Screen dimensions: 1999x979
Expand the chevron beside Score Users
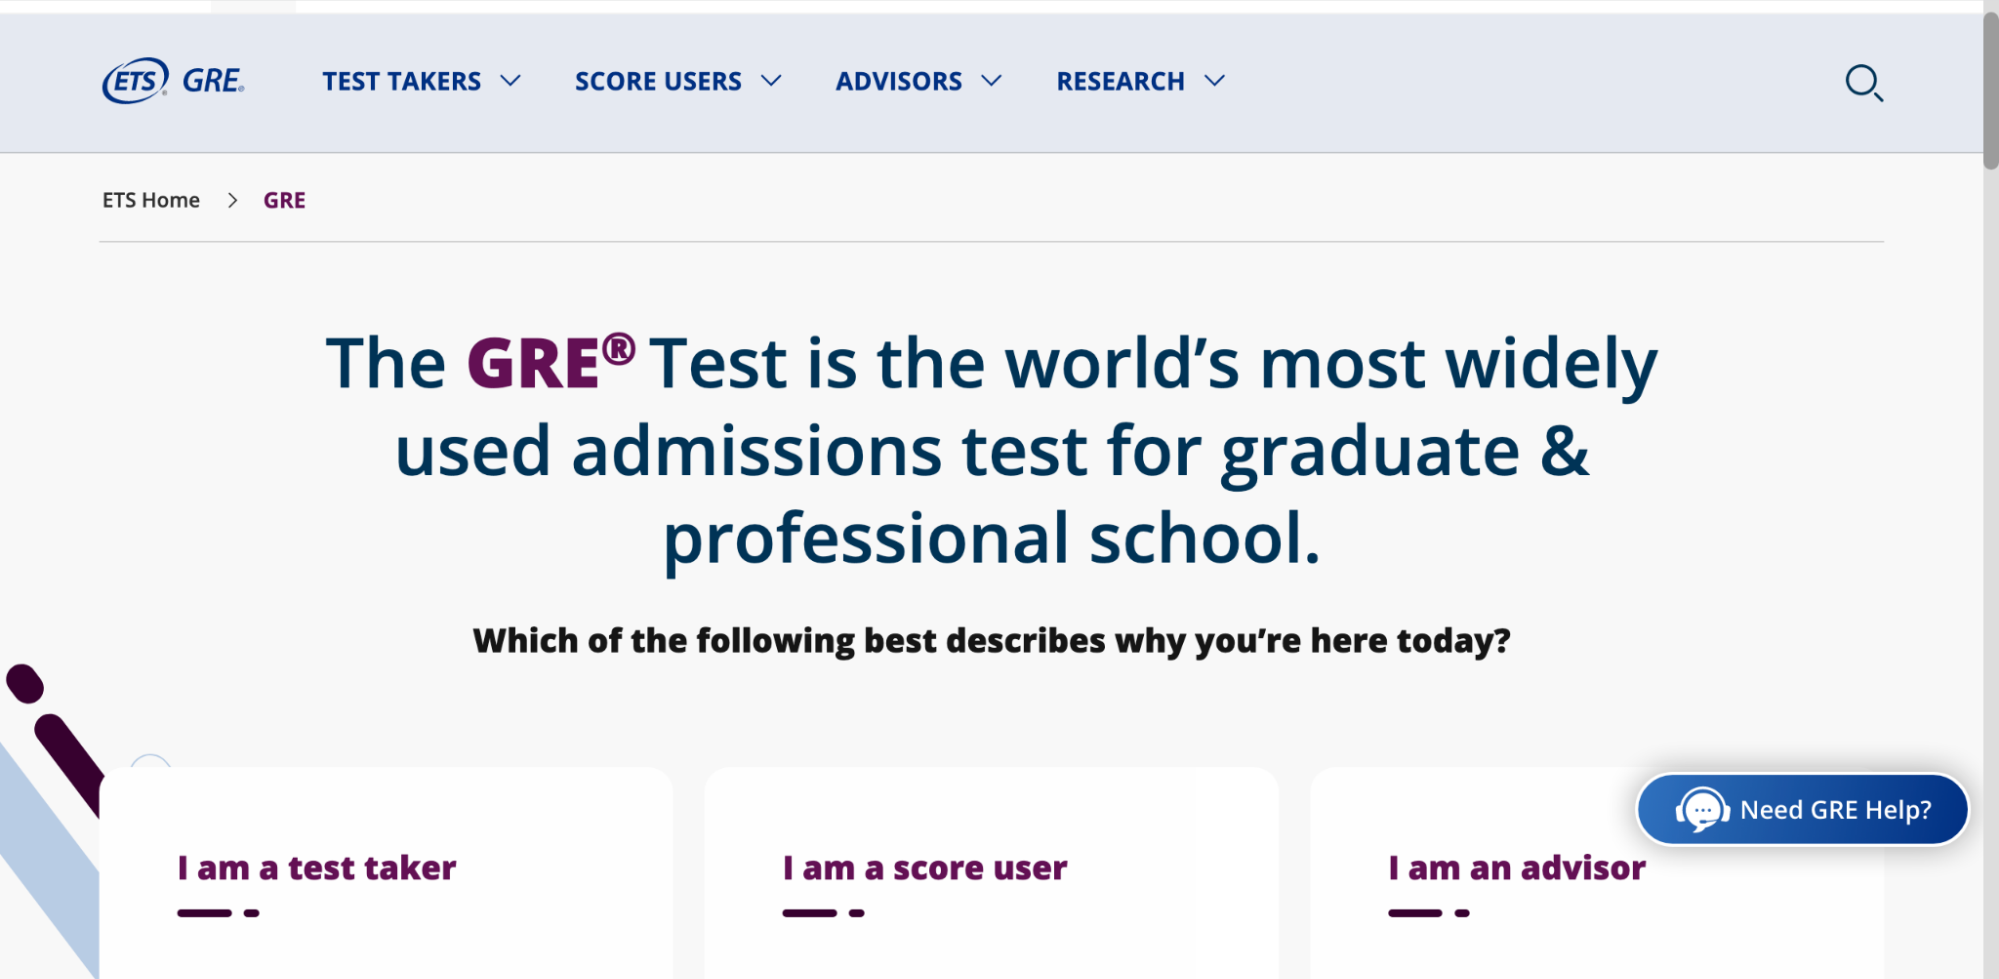pyautogui.click(x=771, y=81)
